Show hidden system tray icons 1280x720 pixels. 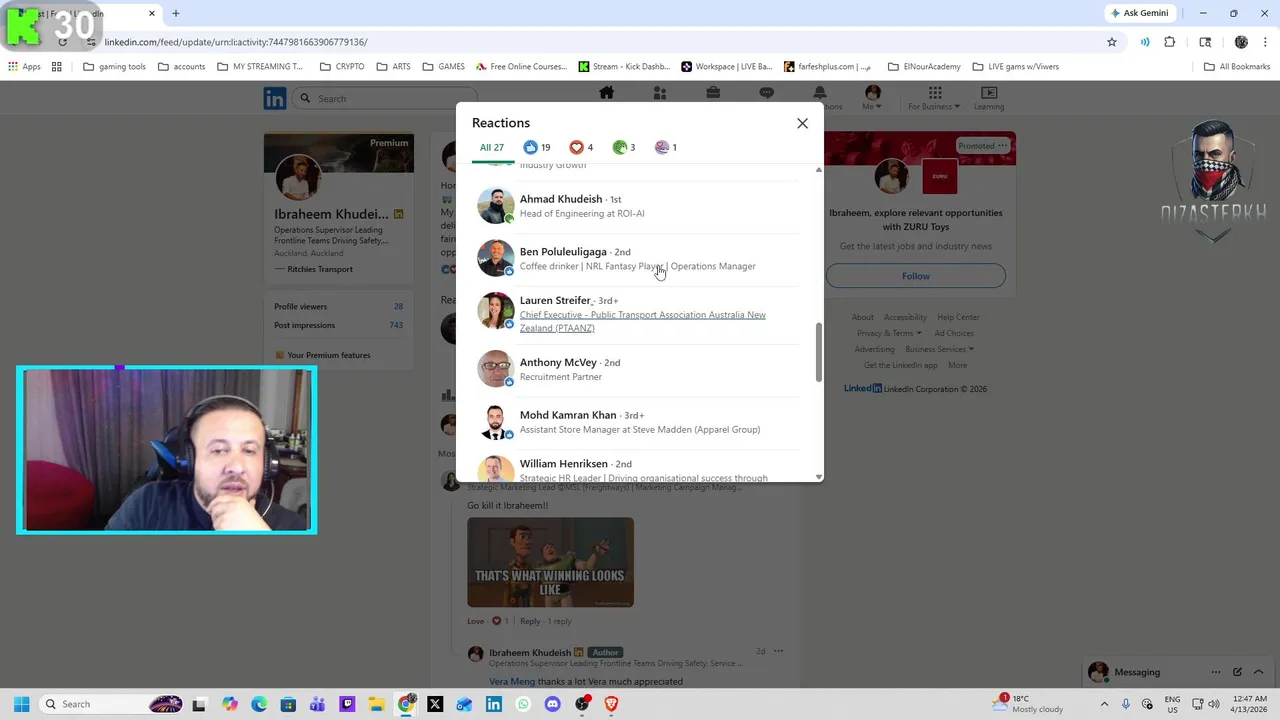(x=1104, y=704)
